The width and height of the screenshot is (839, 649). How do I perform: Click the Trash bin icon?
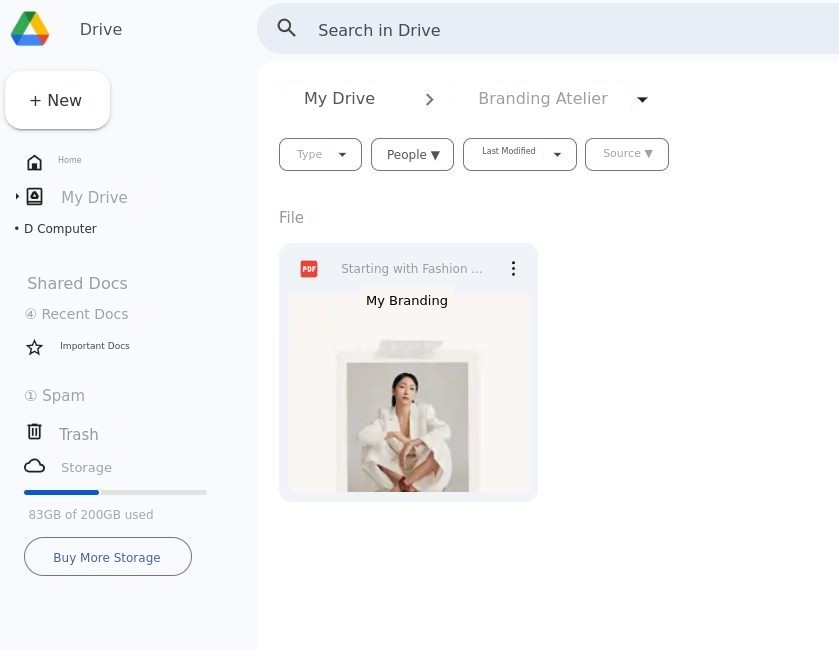pos(34,432)
